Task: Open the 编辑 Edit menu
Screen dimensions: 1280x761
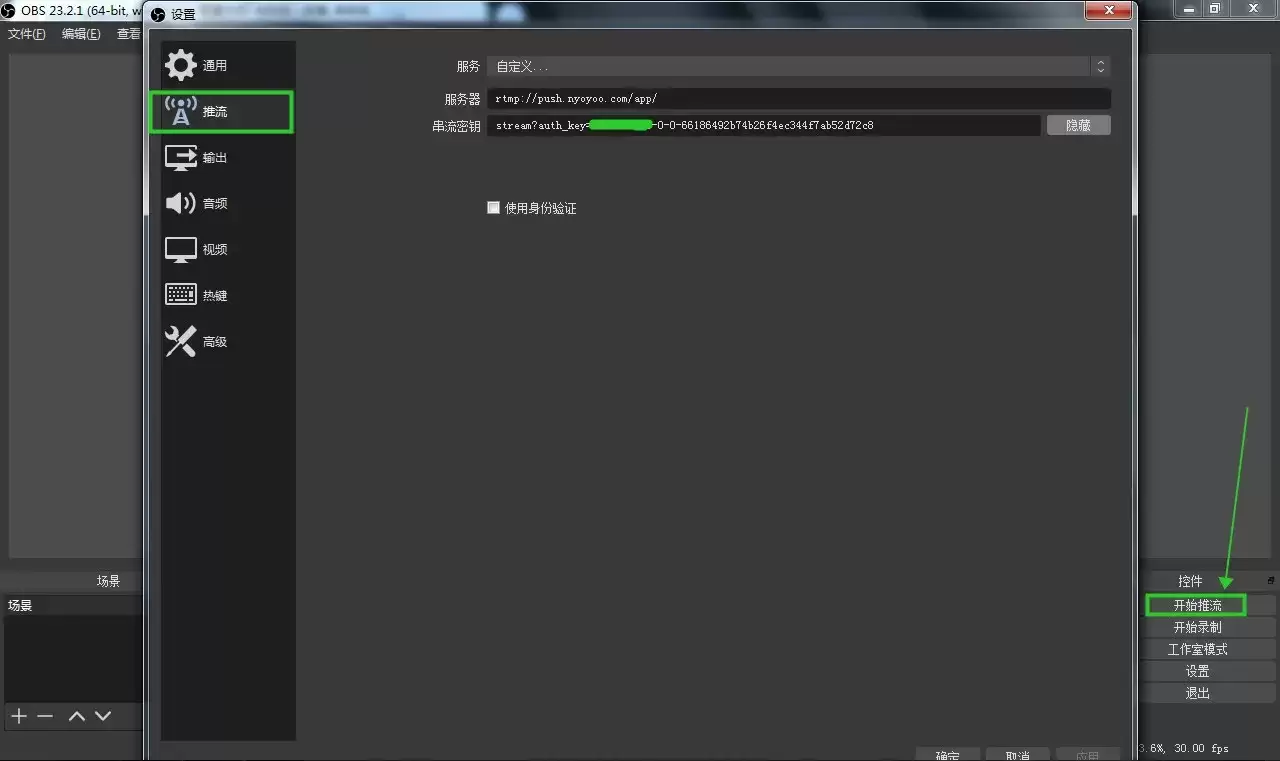Action: (x=81, y=34)
